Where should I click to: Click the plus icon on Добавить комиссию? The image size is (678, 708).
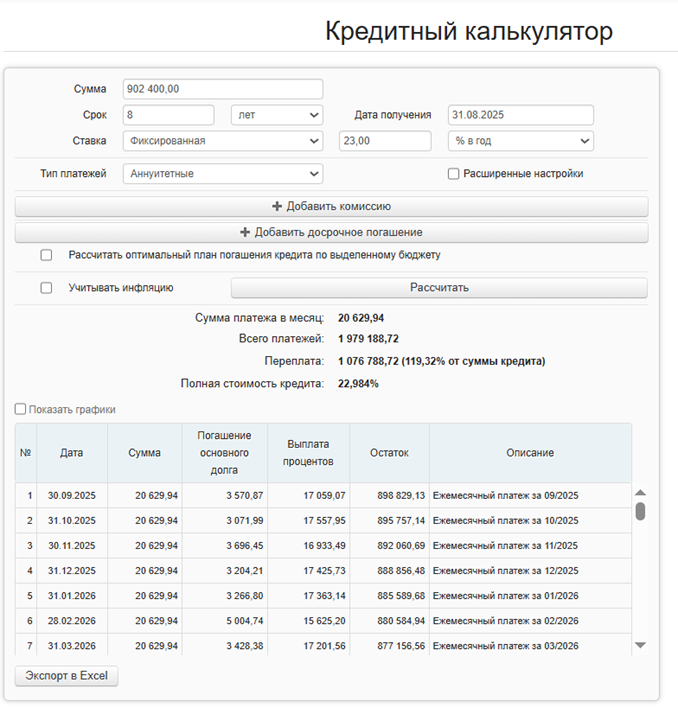[277, 207]
